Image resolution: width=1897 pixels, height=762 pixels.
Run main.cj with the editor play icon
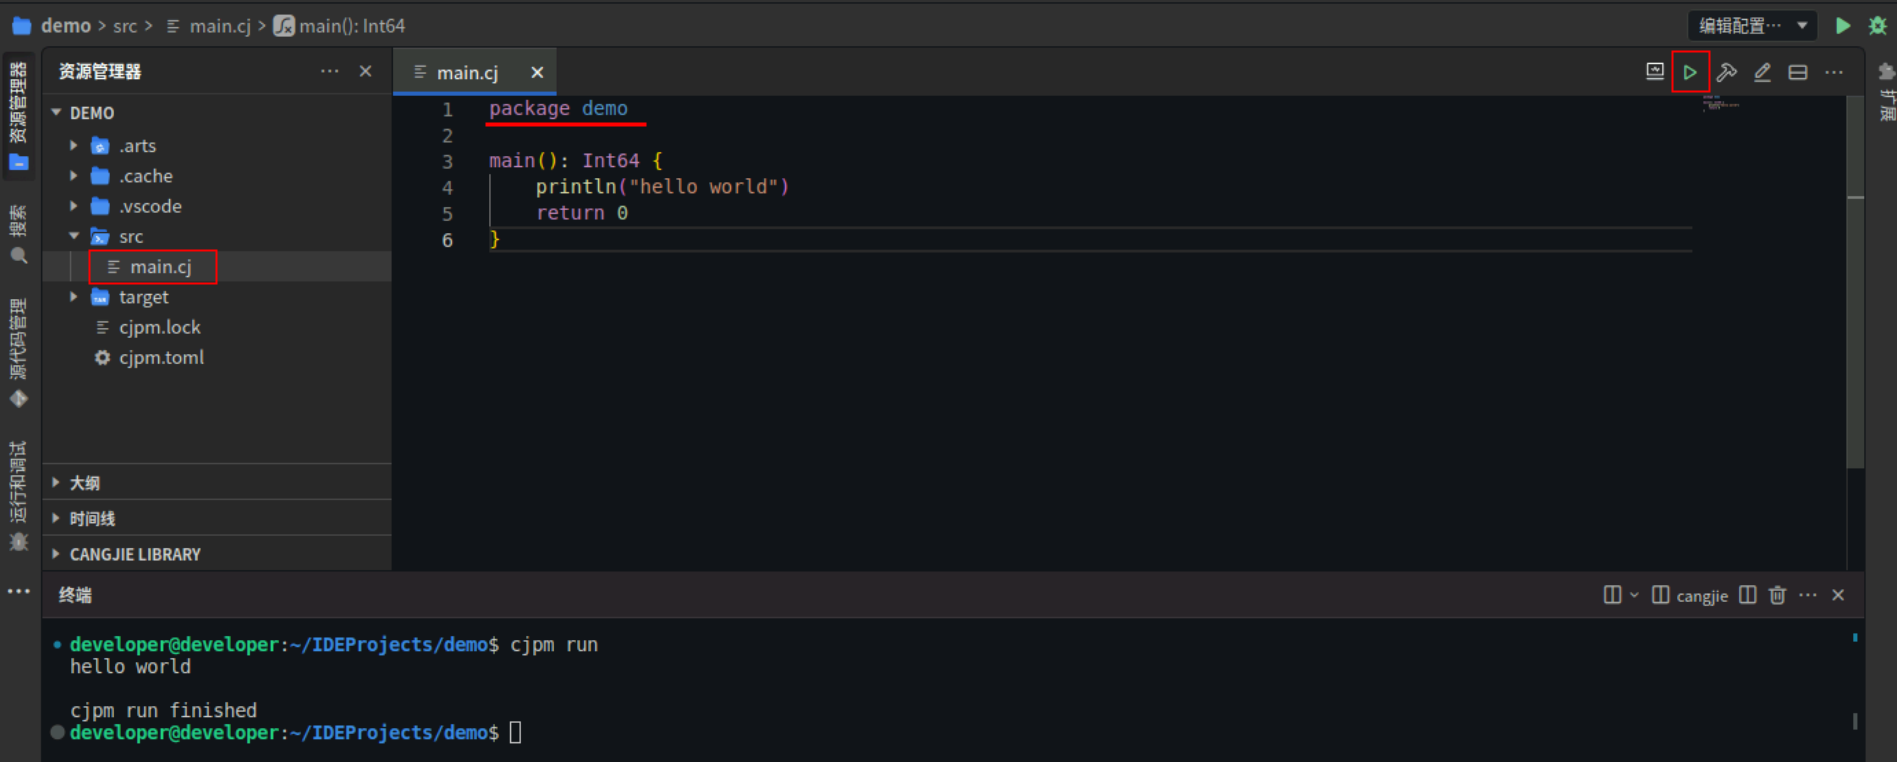pos(1689,72)
